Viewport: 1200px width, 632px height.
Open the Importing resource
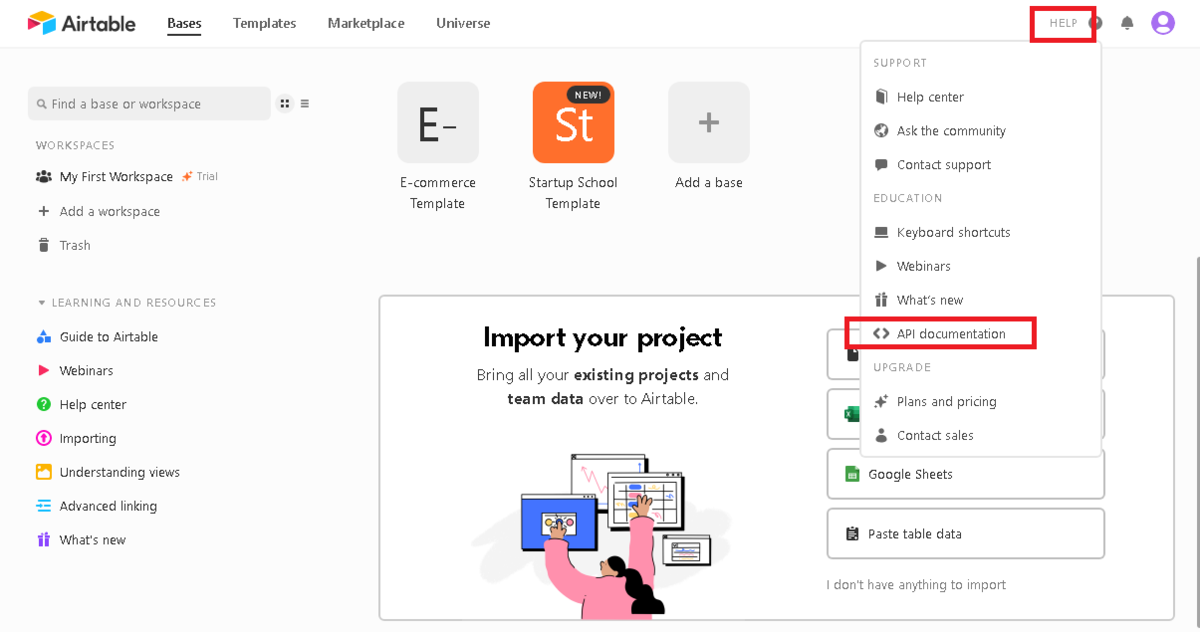tap(88, 439)
